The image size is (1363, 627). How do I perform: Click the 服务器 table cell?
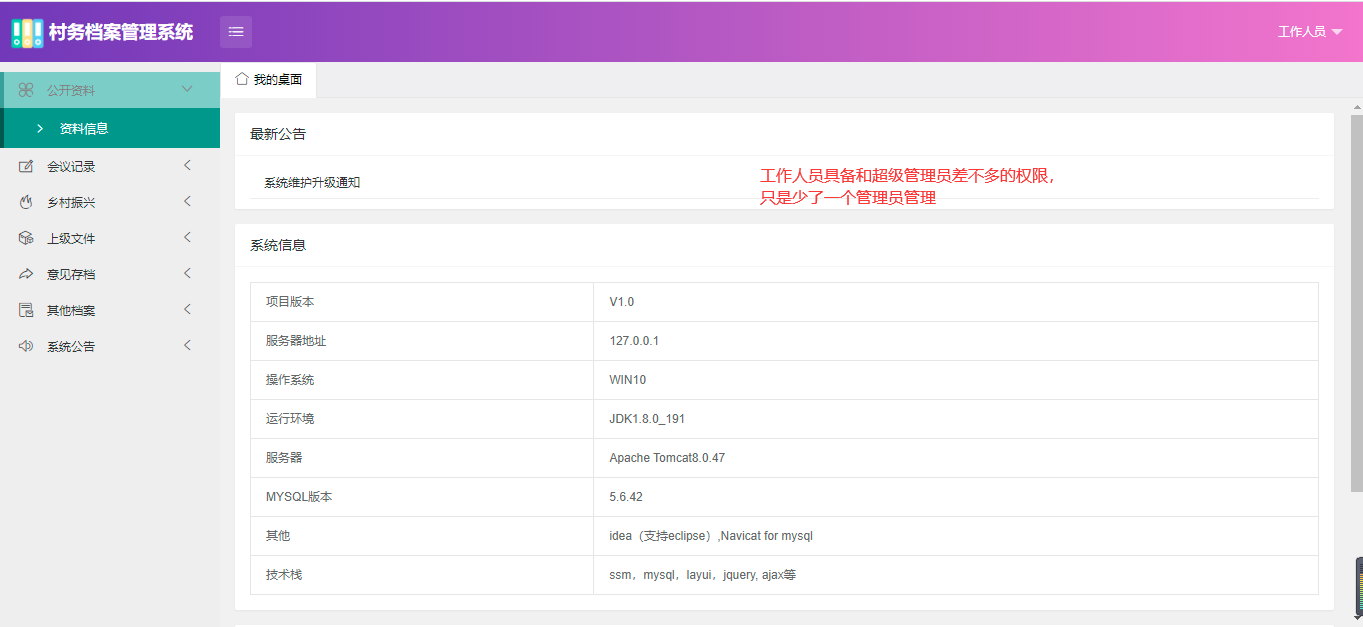point(422,458)
